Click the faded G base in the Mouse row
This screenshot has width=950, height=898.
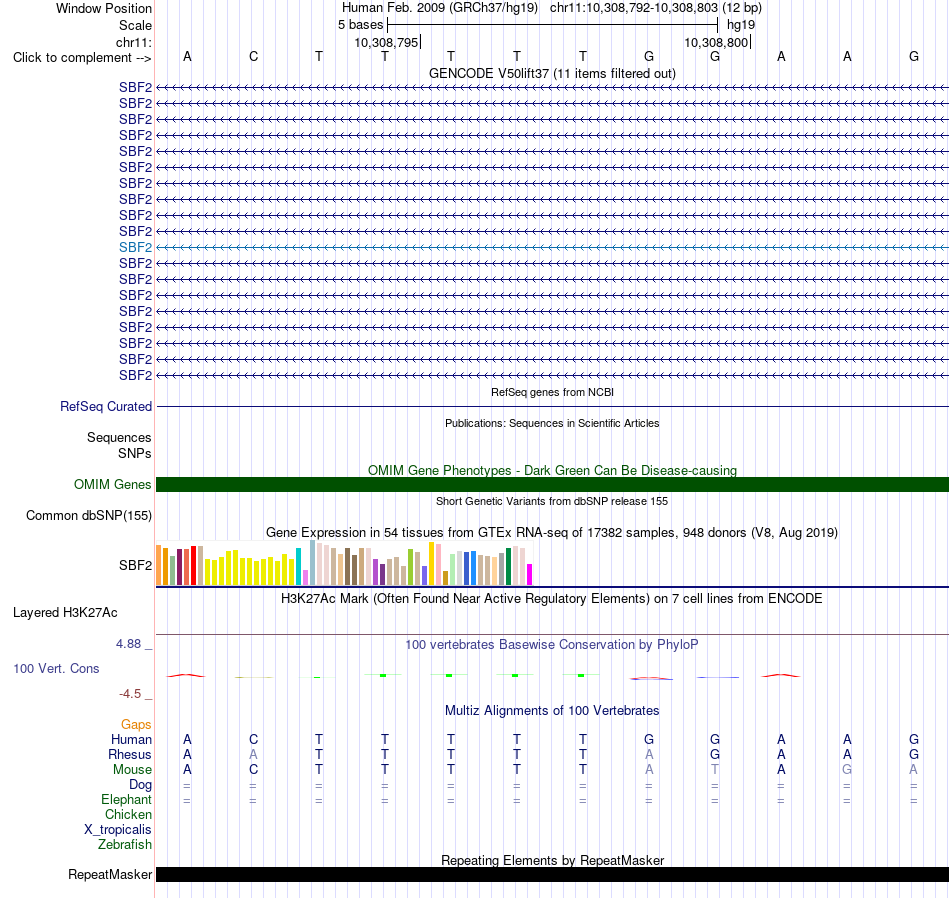(847, 770)
